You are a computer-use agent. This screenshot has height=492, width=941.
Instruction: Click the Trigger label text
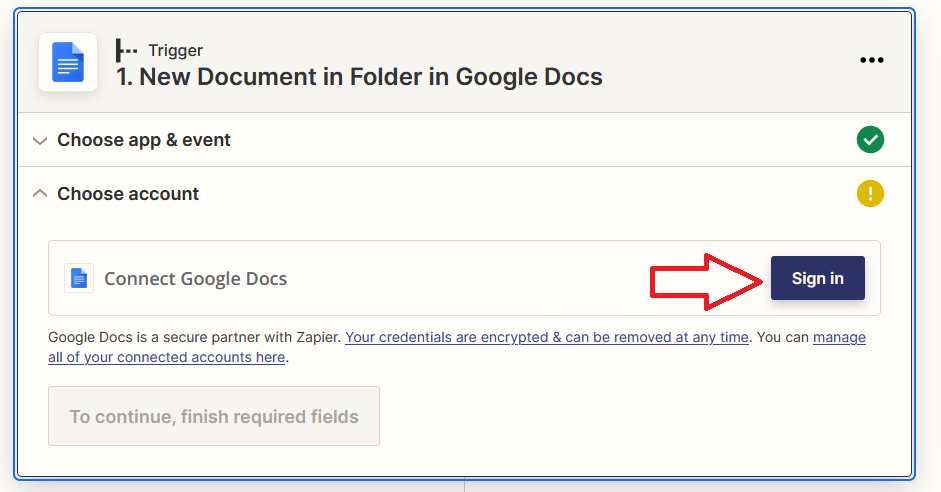pos(175,50)
